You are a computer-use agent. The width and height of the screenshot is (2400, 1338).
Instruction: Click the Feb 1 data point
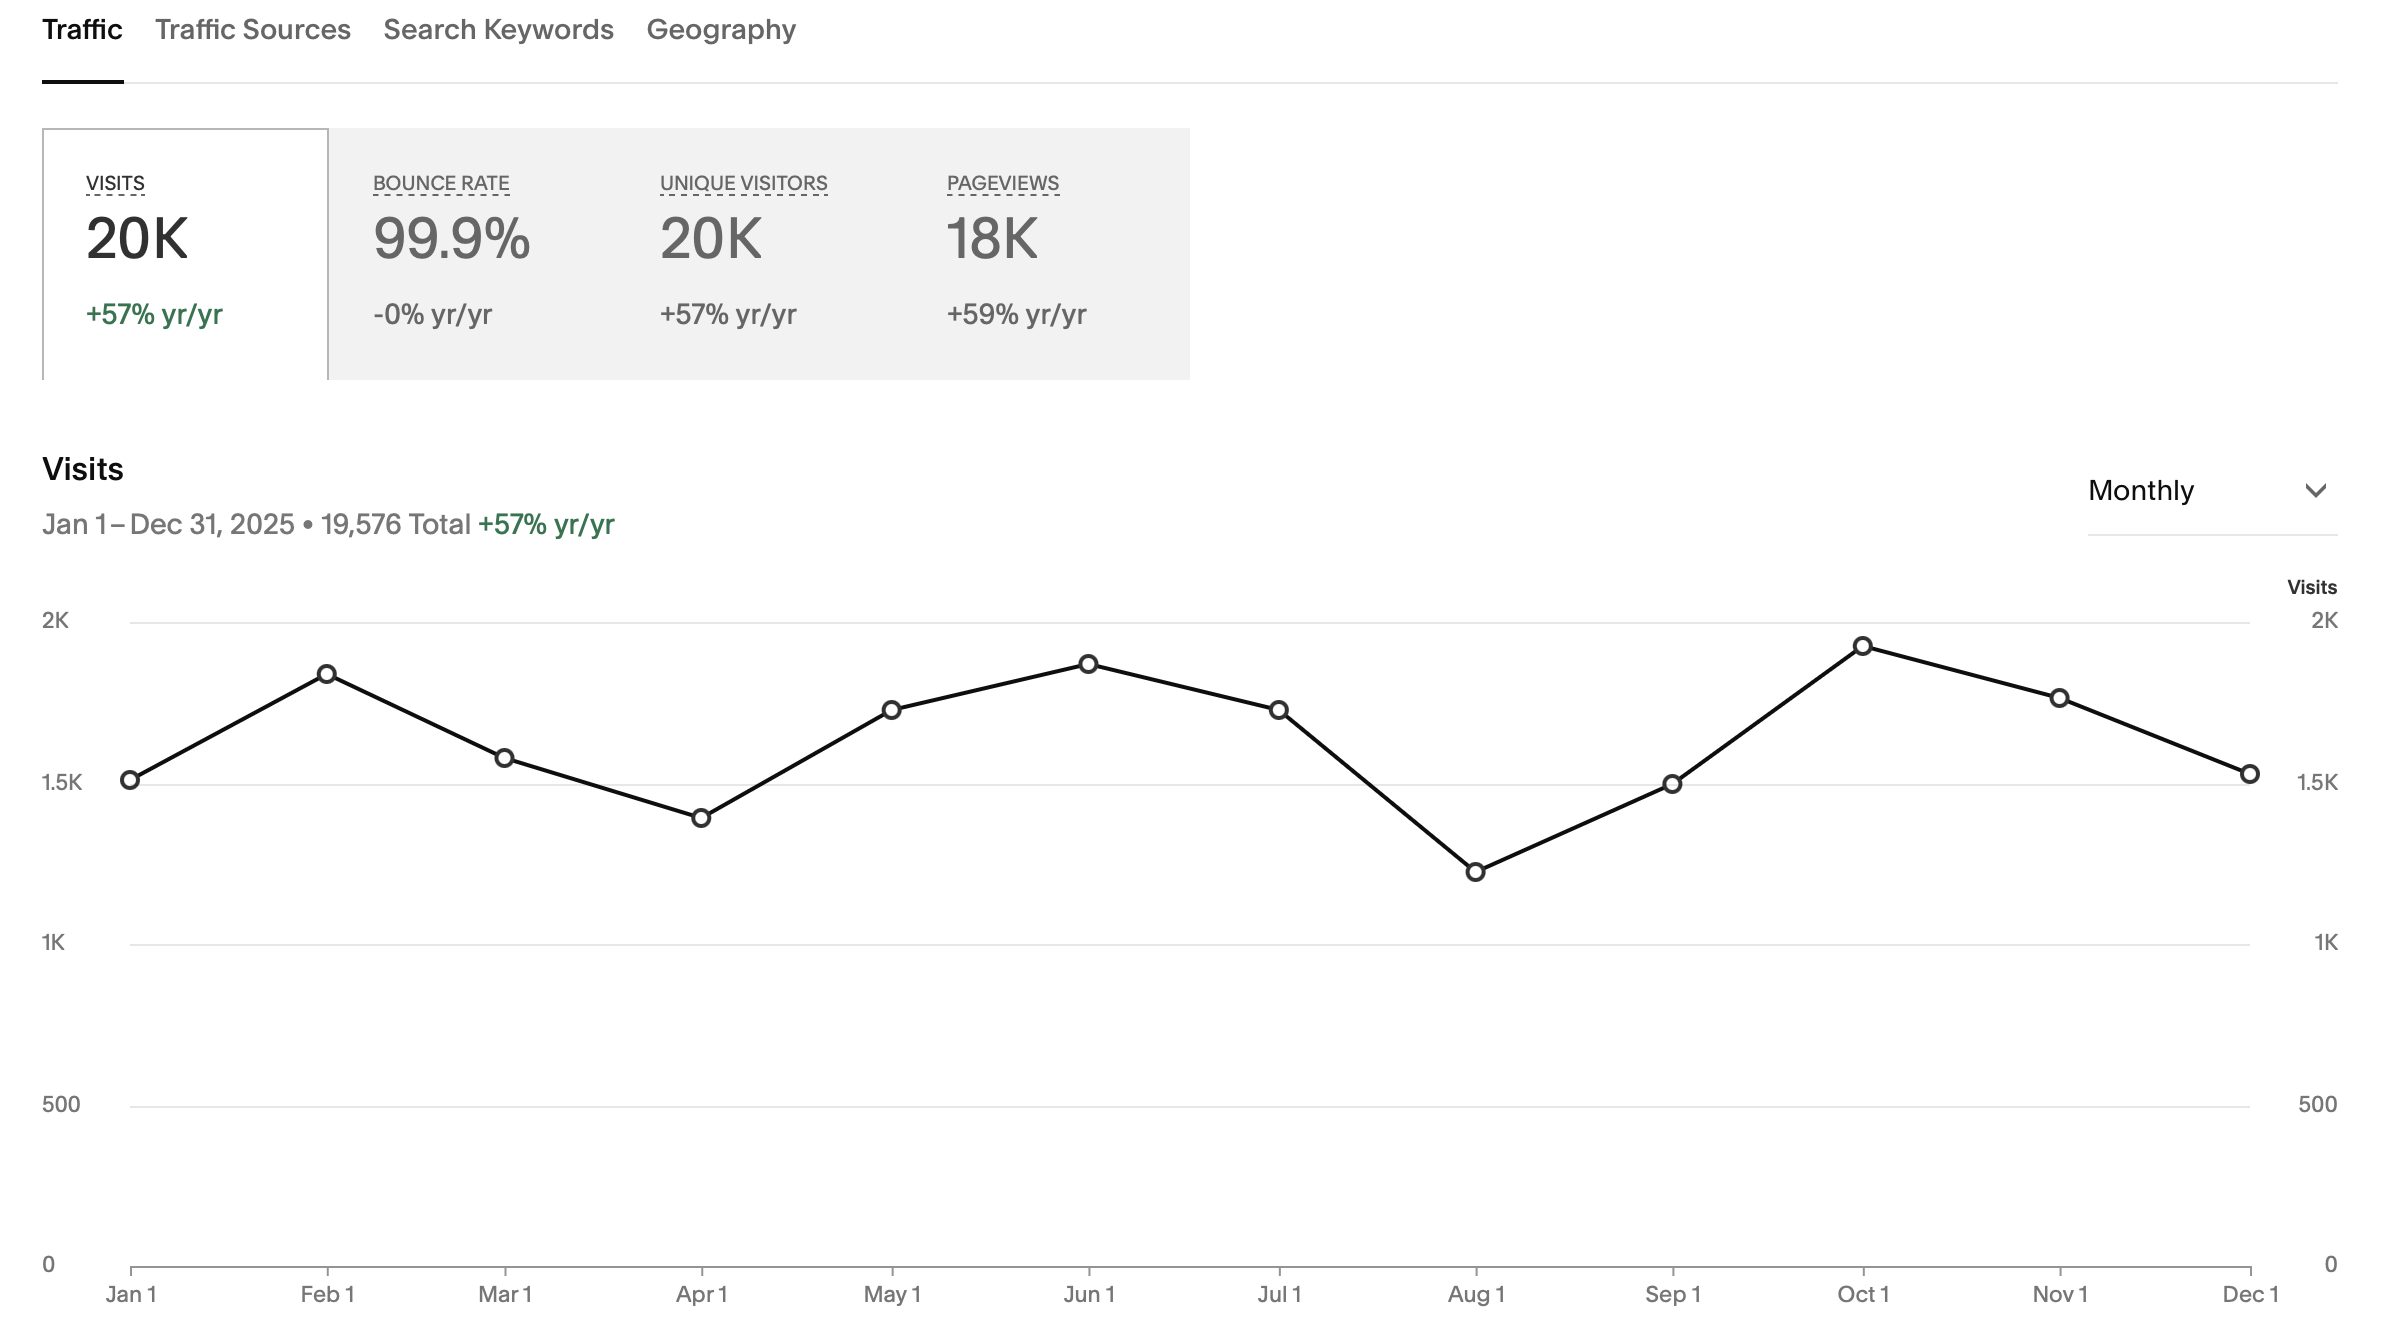pyautogui.click(x=327, y=674)
